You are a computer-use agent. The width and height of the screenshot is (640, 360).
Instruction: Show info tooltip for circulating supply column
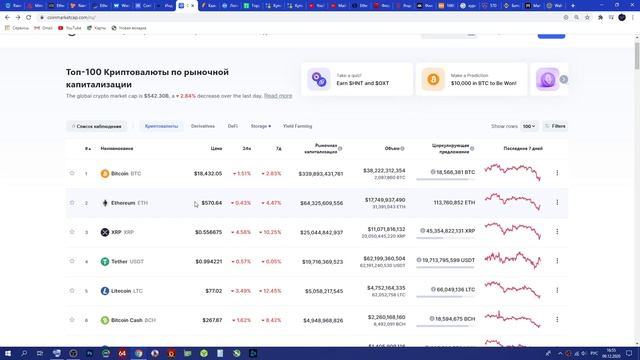(x=472, y=149)
